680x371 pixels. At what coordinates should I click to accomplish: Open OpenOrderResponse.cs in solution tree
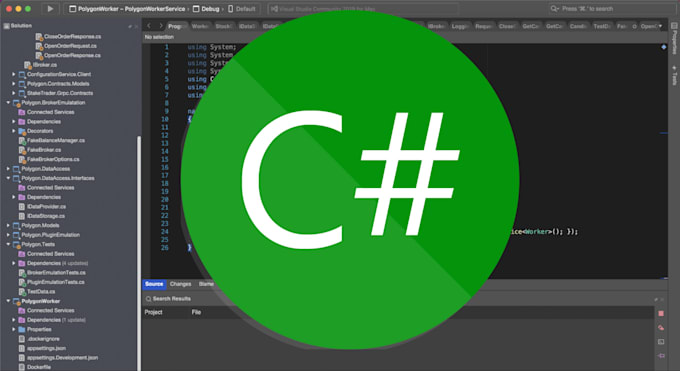(x=72, y=56)
